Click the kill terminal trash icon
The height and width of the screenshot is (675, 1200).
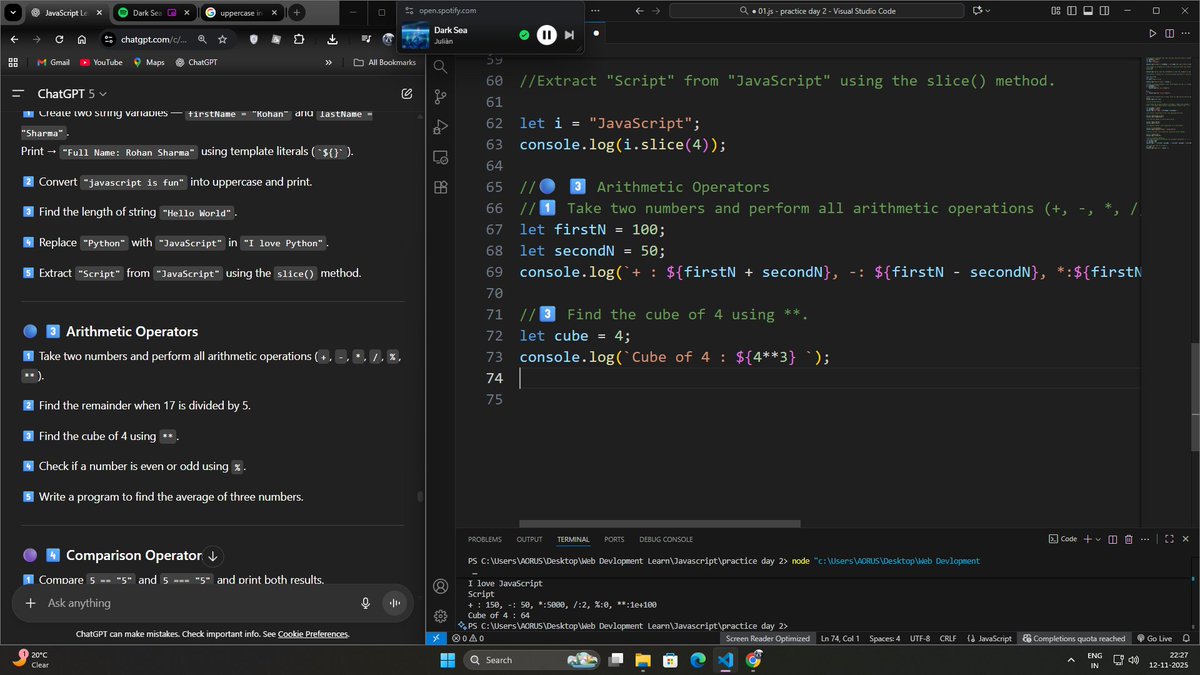(x=1126, y=539)
